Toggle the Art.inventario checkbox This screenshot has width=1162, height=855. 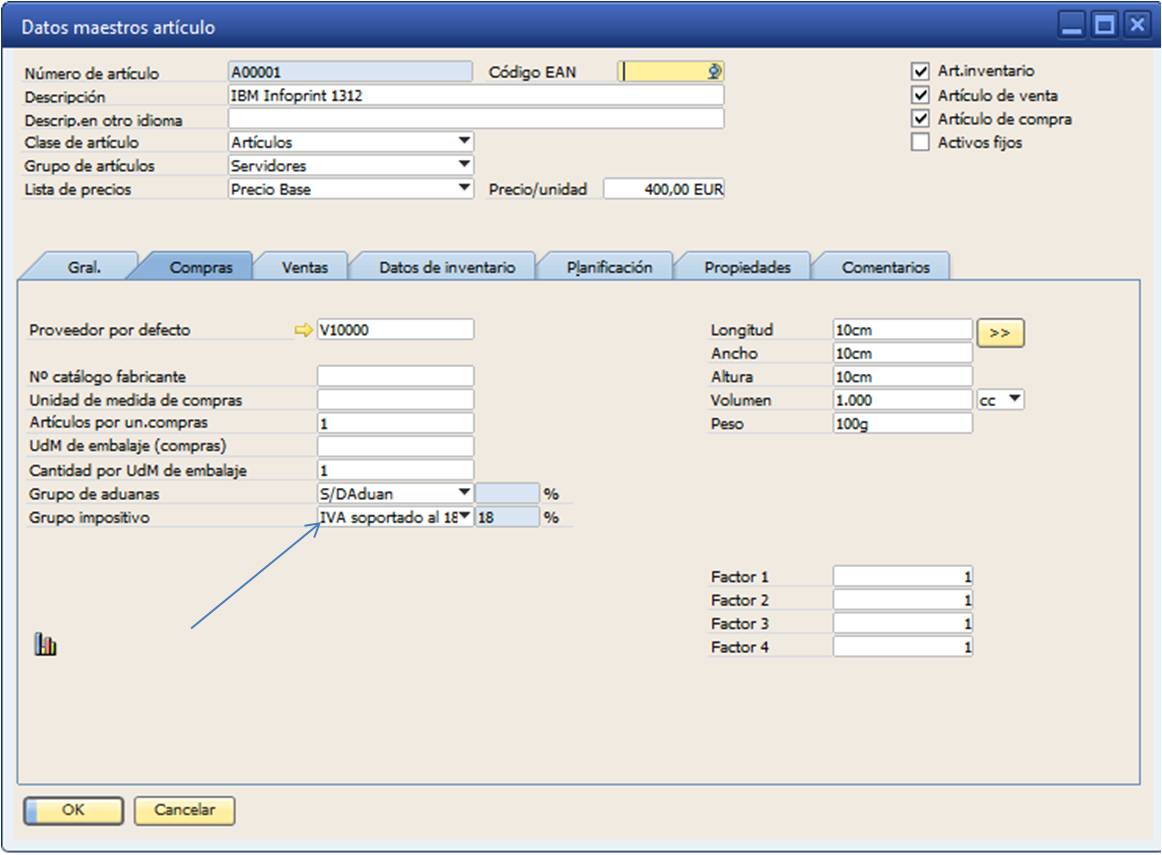(x=919, y=70)
